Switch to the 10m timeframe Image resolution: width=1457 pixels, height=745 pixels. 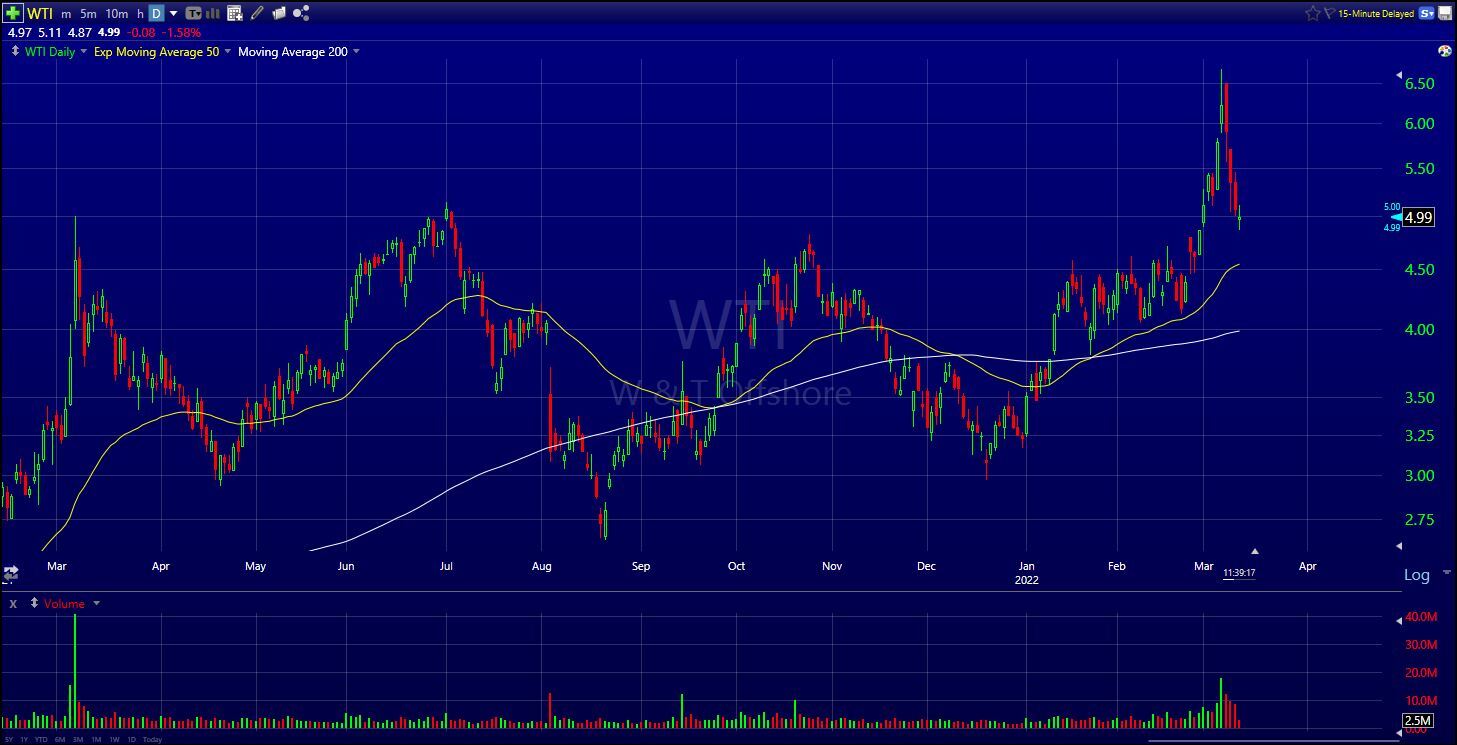coord(117,14)
